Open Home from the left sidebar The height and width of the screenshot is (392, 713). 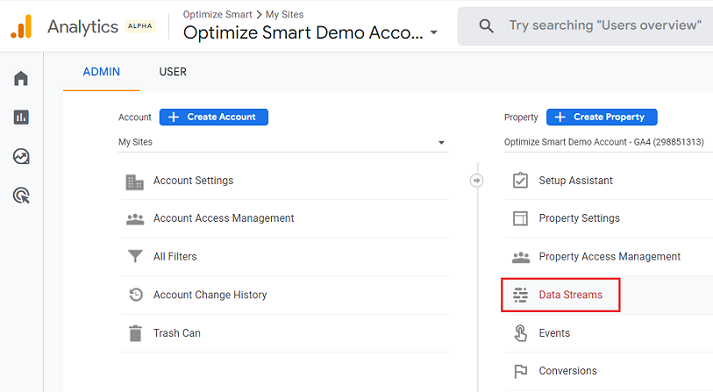click(21, 78)
